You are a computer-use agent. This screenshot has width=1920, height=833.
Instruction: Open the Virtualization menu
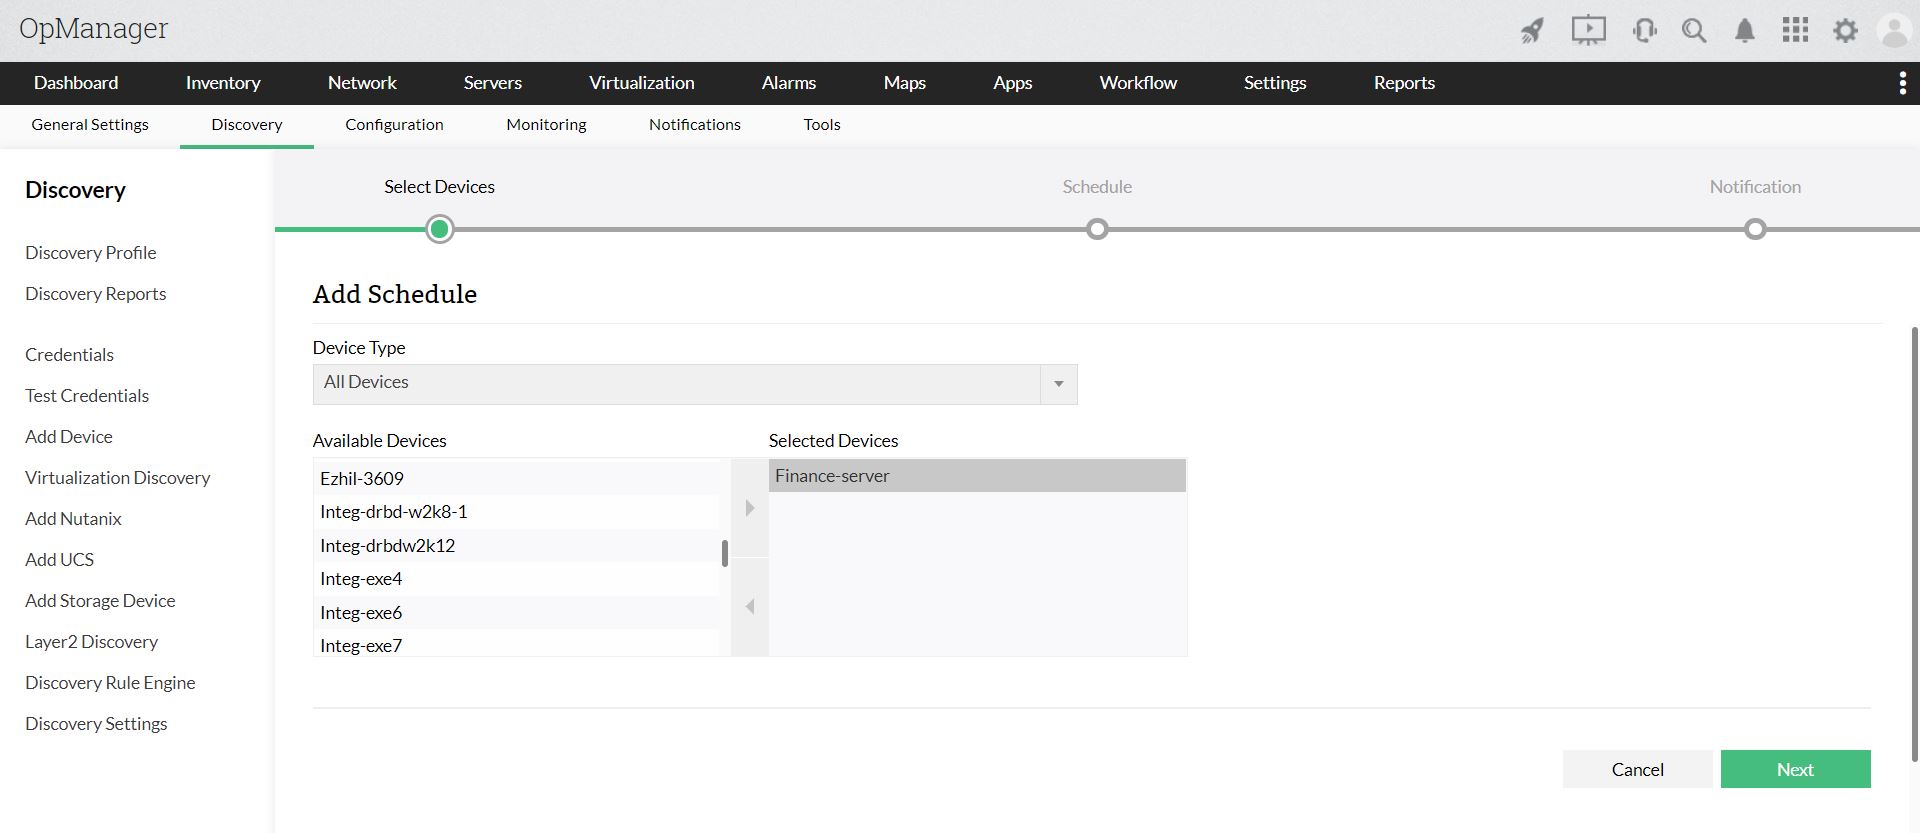click(x=642, y=83)
